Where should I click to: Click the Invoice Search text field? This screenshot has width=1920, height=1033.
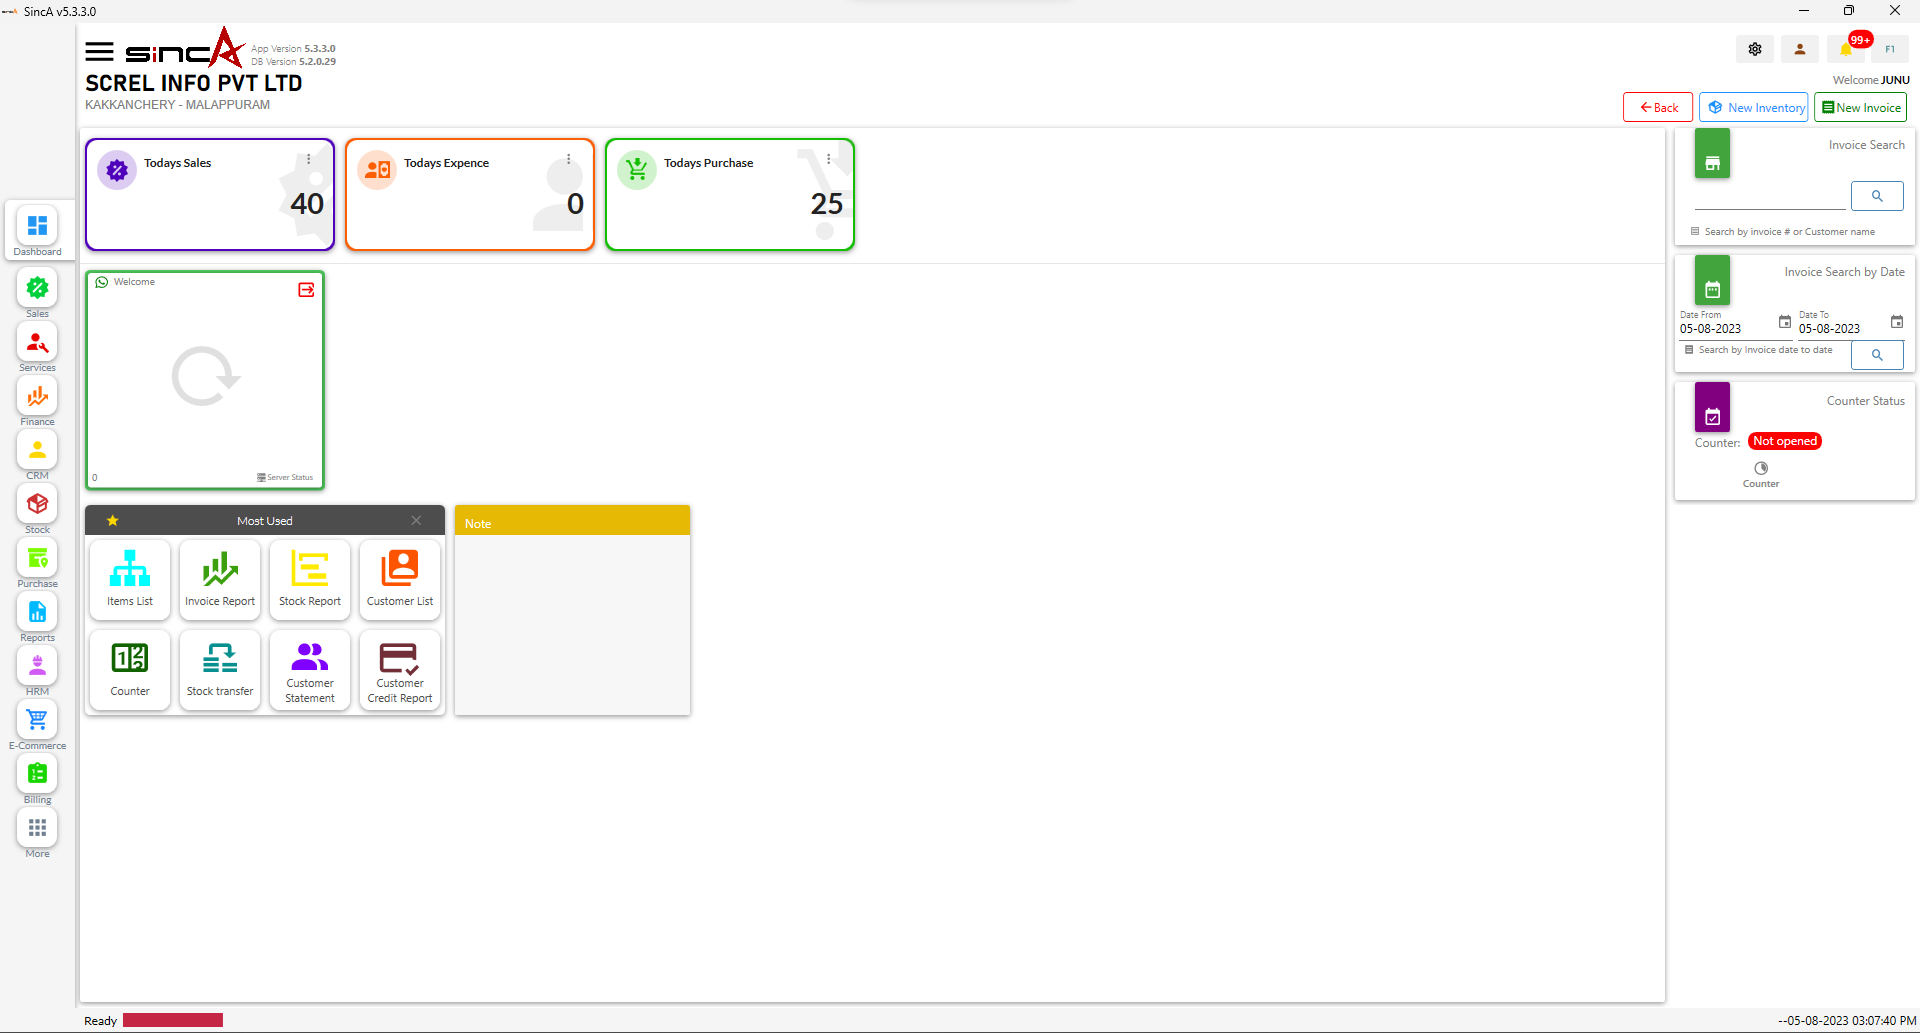1769,197
